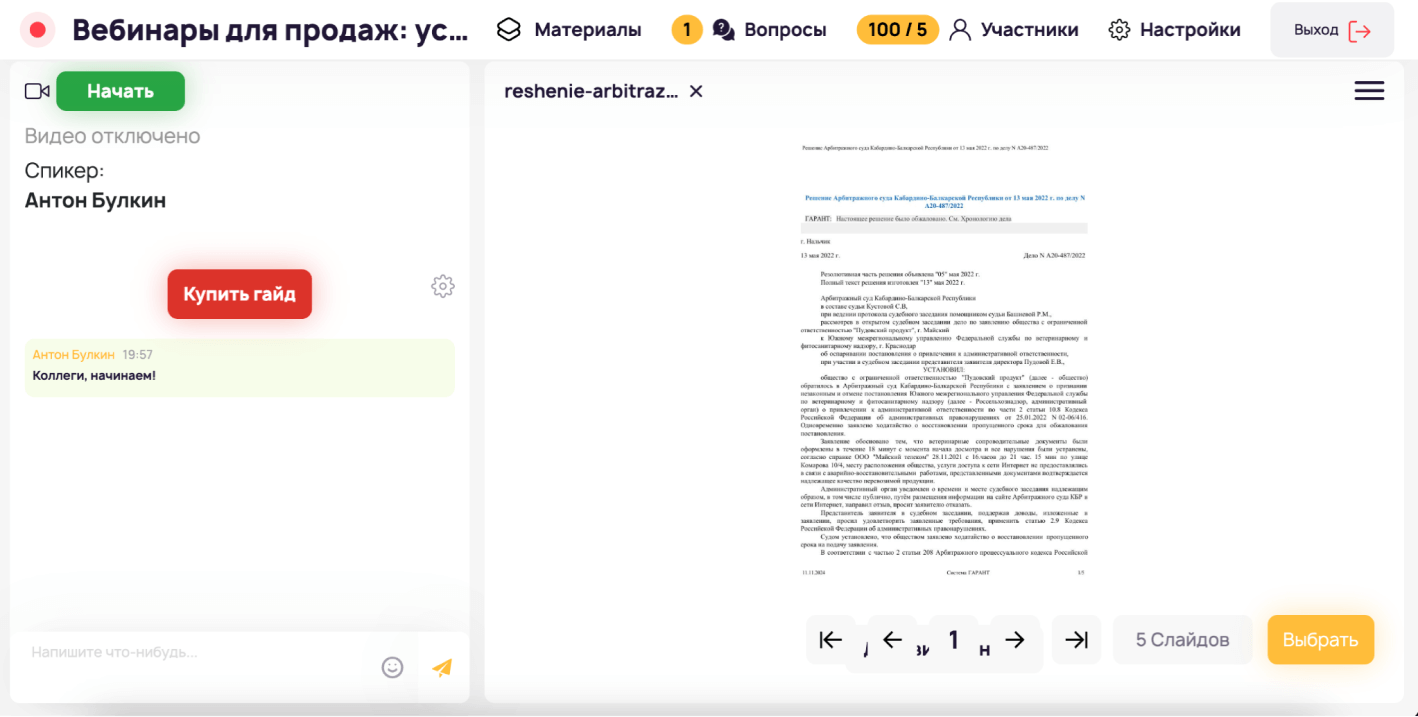
Task: Go to the first slide
Action: [831, 640]
